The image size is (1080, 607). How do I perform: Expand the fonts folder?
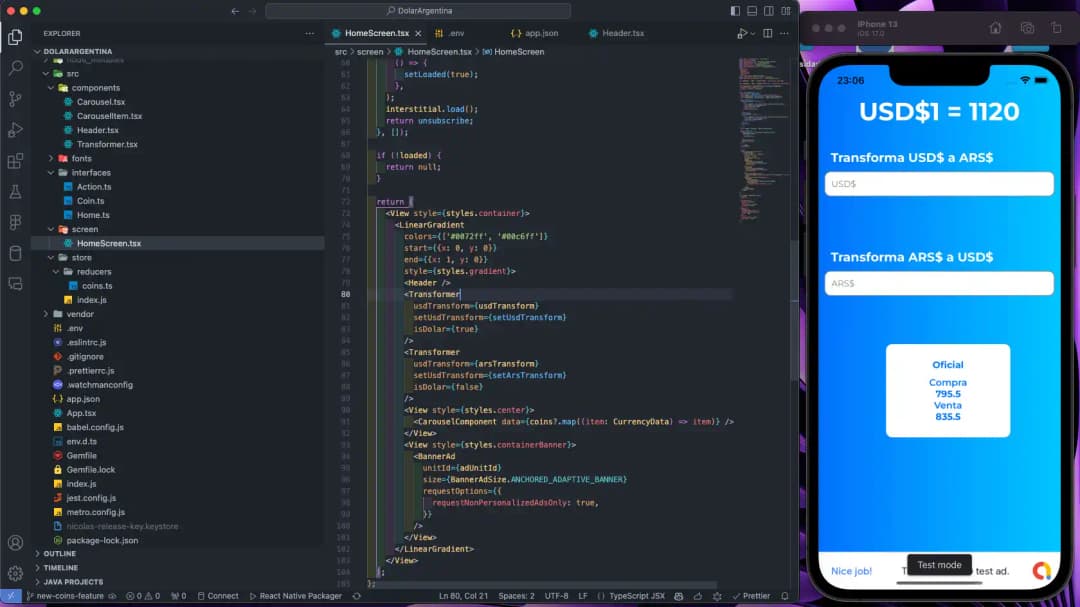[81, 158]
